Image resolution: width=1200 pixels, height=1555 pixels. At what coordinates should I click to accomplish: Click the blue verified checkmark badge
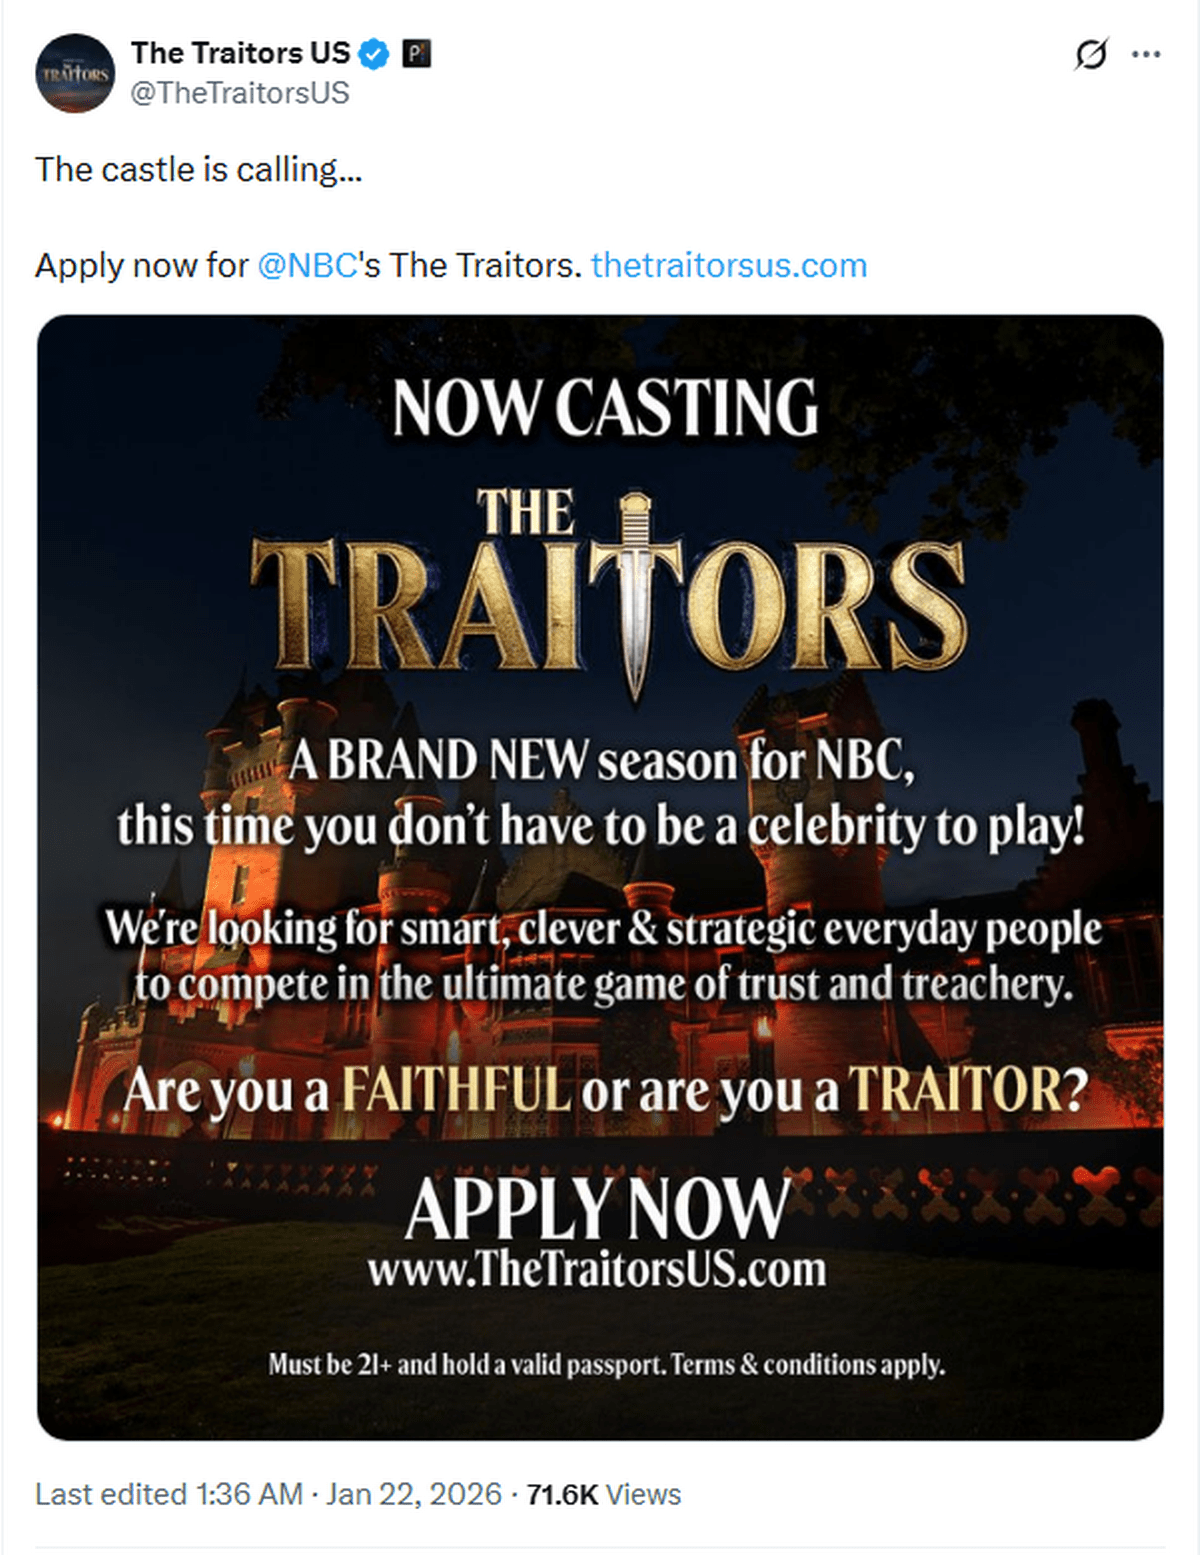374,54
